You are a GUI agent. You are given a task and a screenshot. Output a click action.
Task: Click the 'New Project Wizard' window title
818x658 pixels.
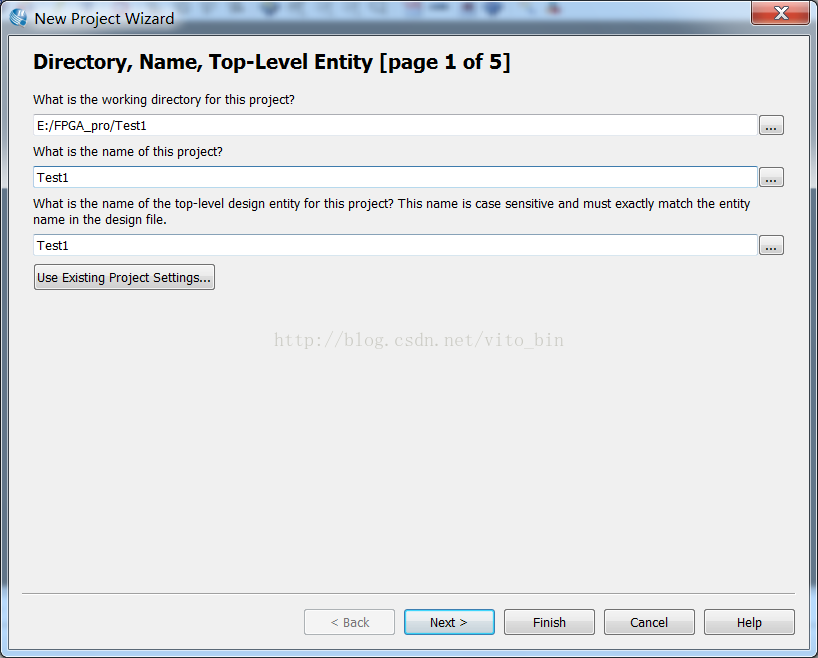tap(104, 19)
